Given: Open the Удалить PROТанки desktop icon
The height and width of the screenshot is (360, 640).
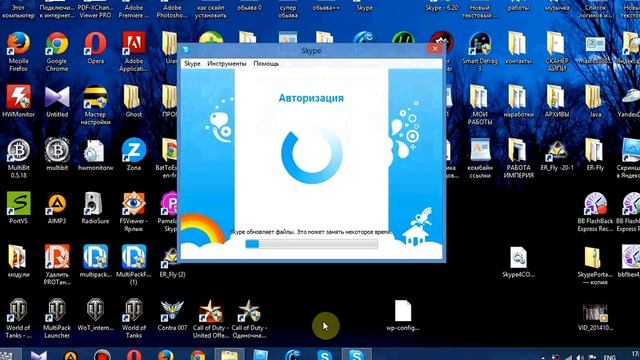Looking at the screenshot, I should coord(57,265).
